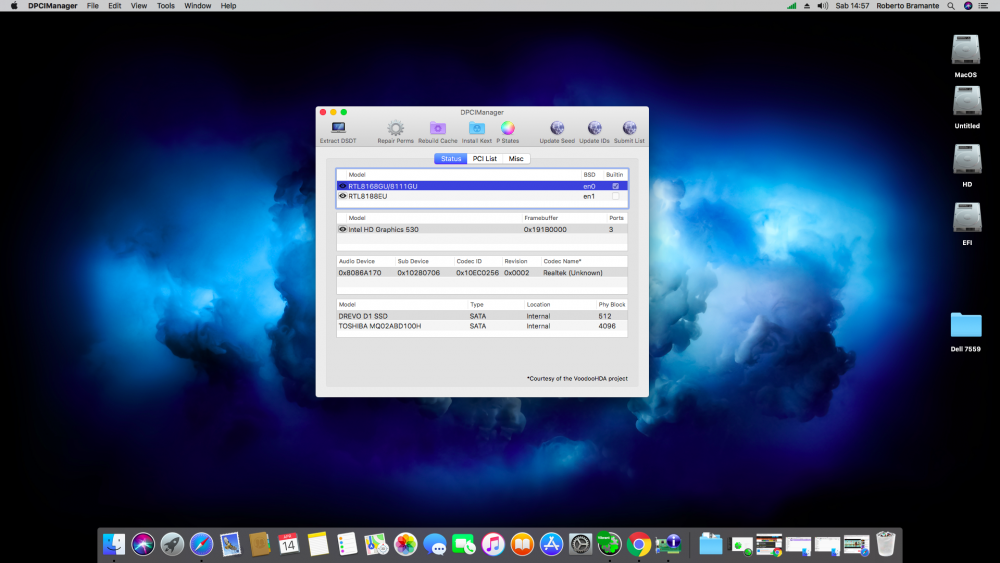Open the Tools menu

[x=166, y=6]
